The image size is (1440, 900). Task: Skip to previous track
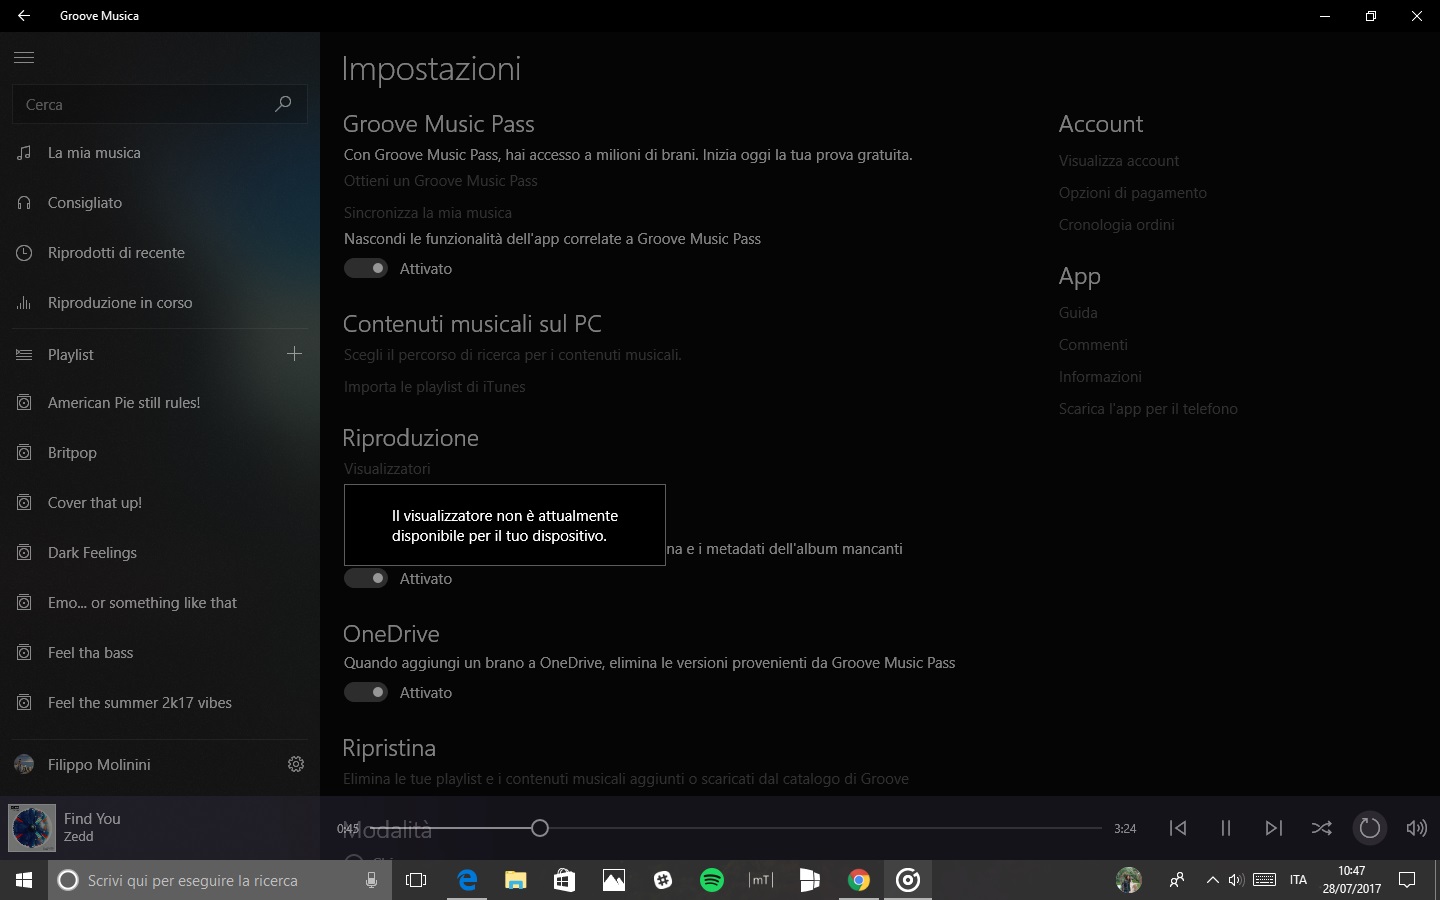tap(1178, 828)
